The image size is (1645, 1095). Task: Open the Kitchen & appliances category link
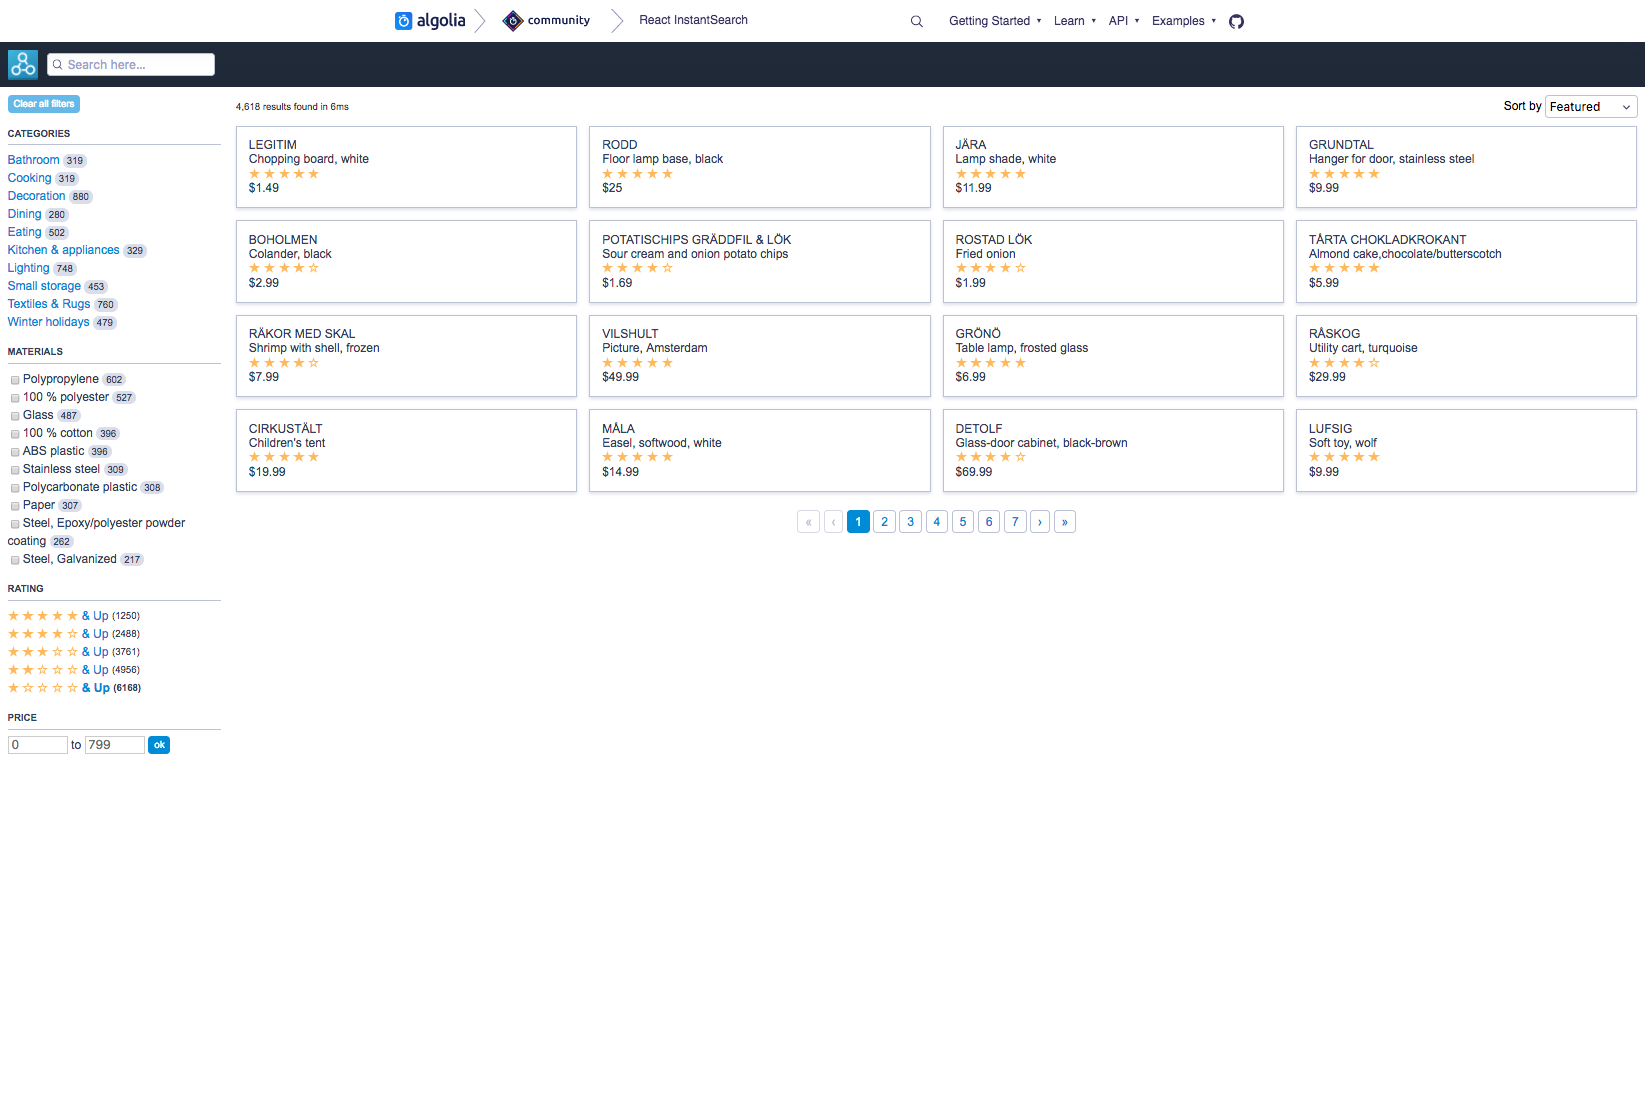[x=63, y=250]
